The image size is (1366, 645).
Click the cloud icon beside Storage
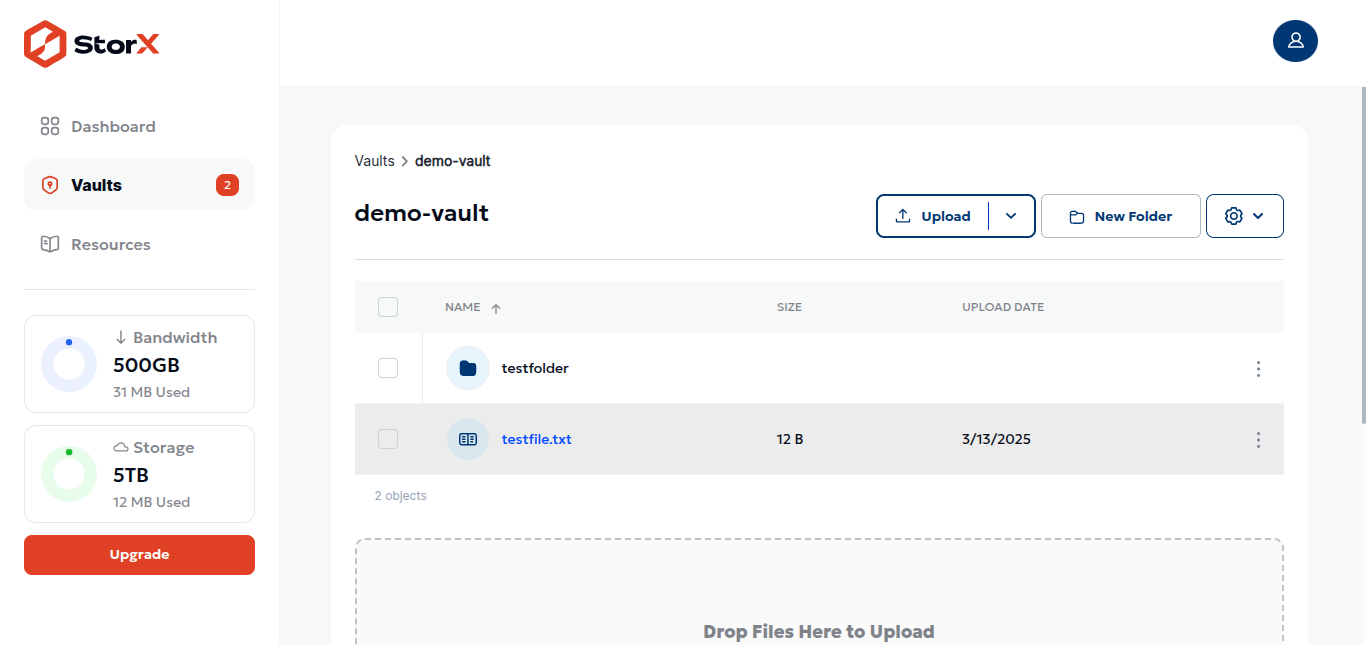pos(121,447)
